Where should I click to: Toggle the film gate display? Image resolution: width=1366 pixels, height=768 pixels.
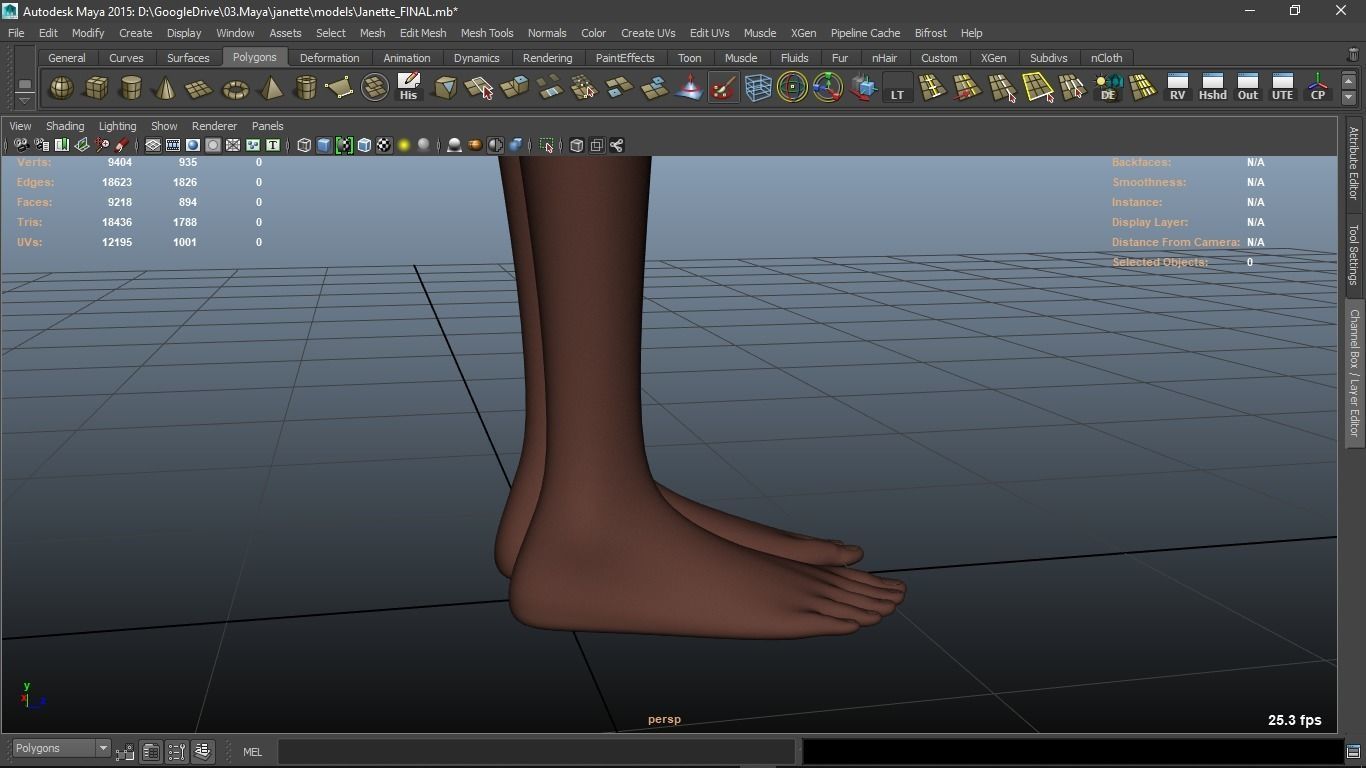click(173, 145)
